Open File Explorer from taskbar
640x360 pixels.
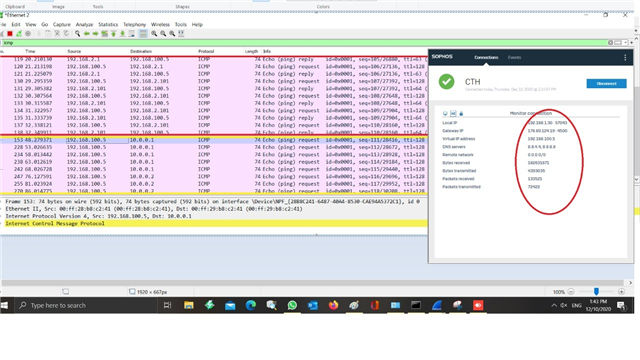tap(189, 305)
